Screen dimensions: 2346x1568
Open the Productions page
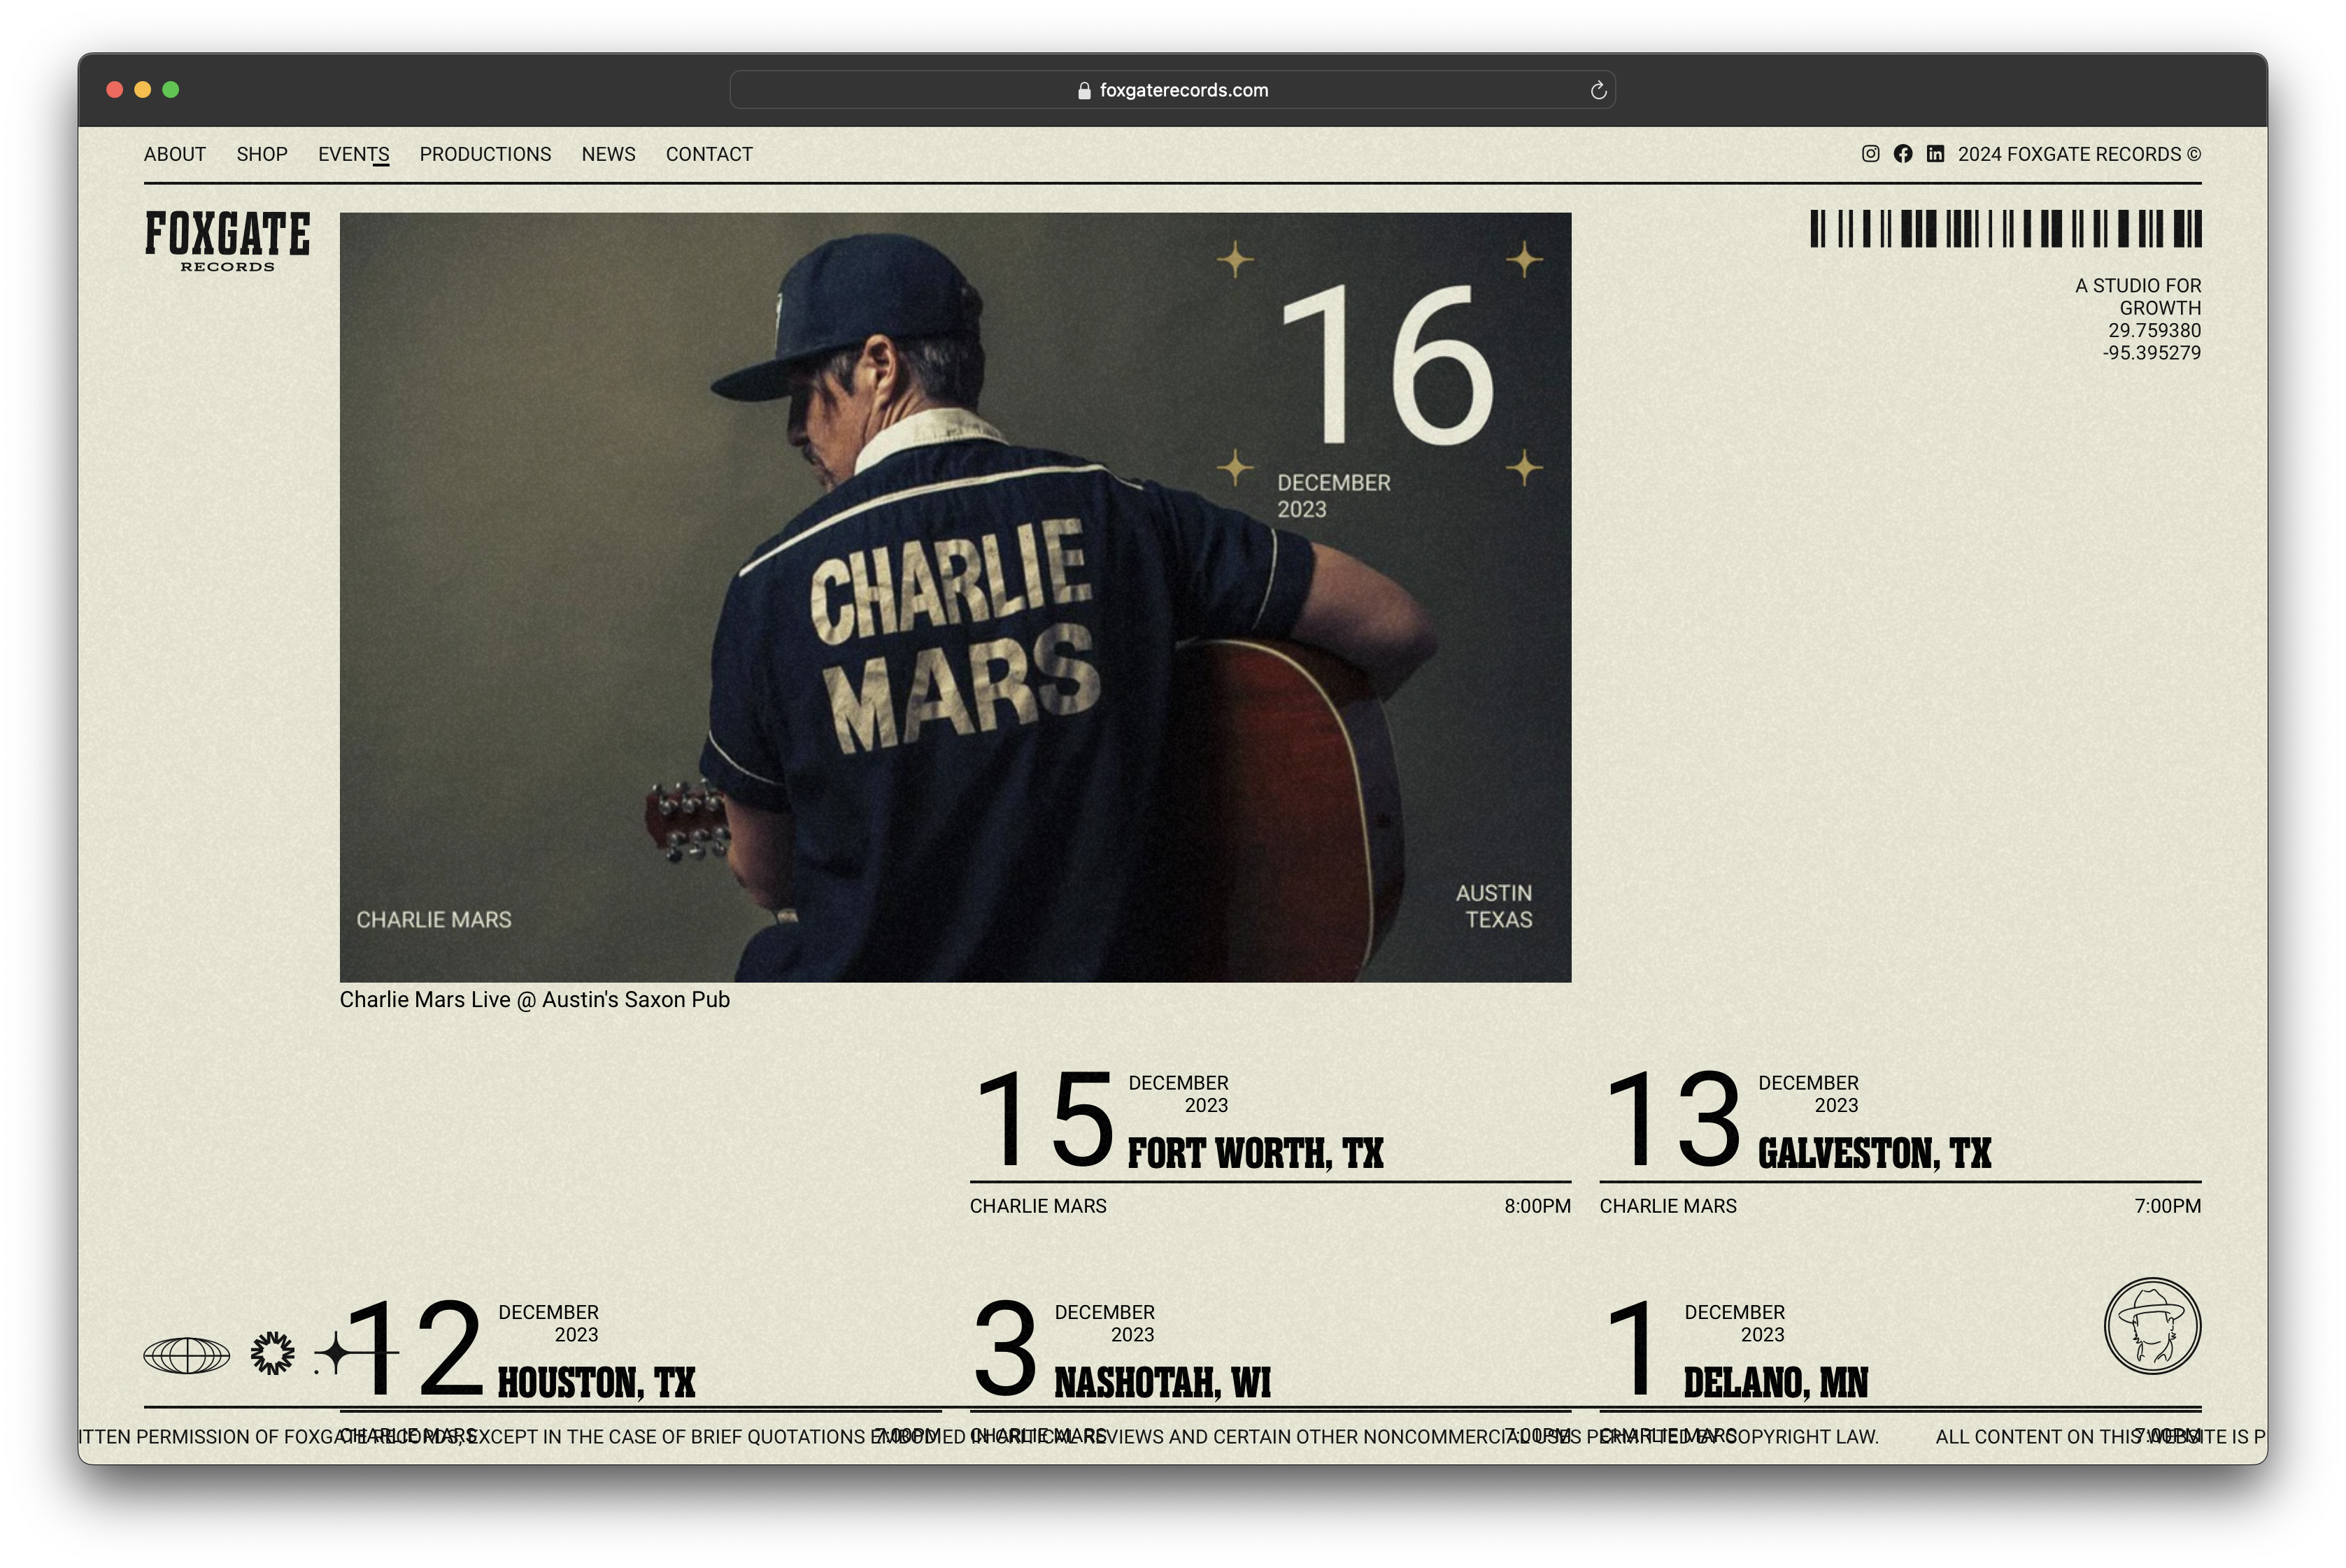pos(485,154)
